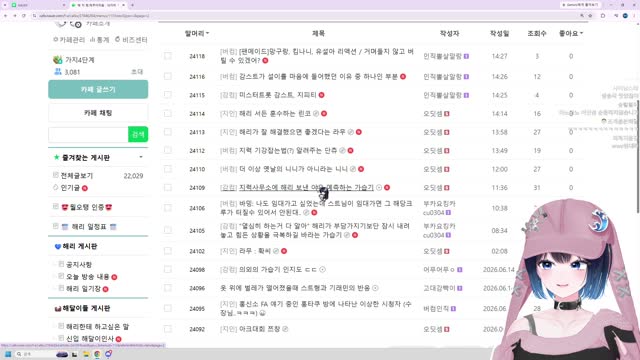Click the new badge beside 인기글
This screenshot has height=360, width=640.
click(x=85, y=188)
